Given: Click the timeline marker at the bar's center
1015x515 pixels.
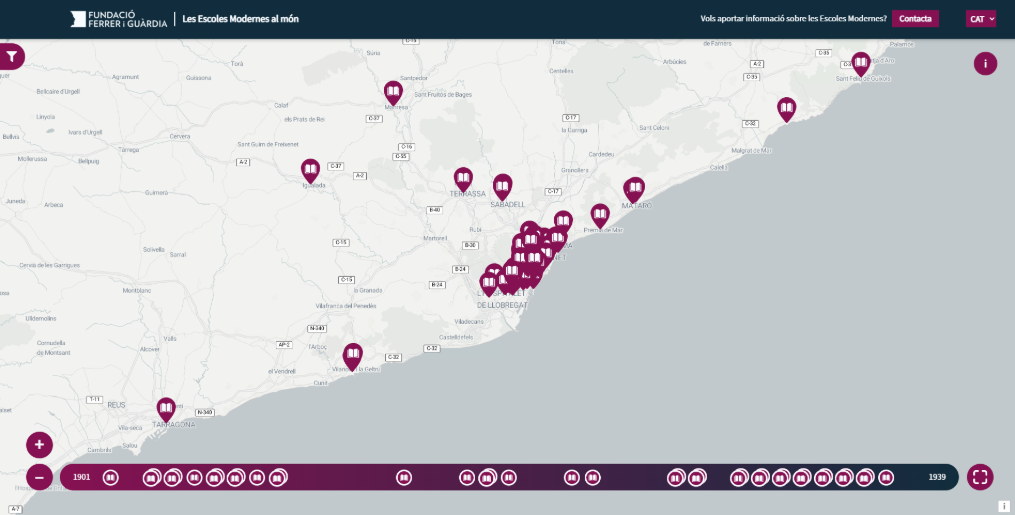Looking at the screenshot, I should click(509, 478).
